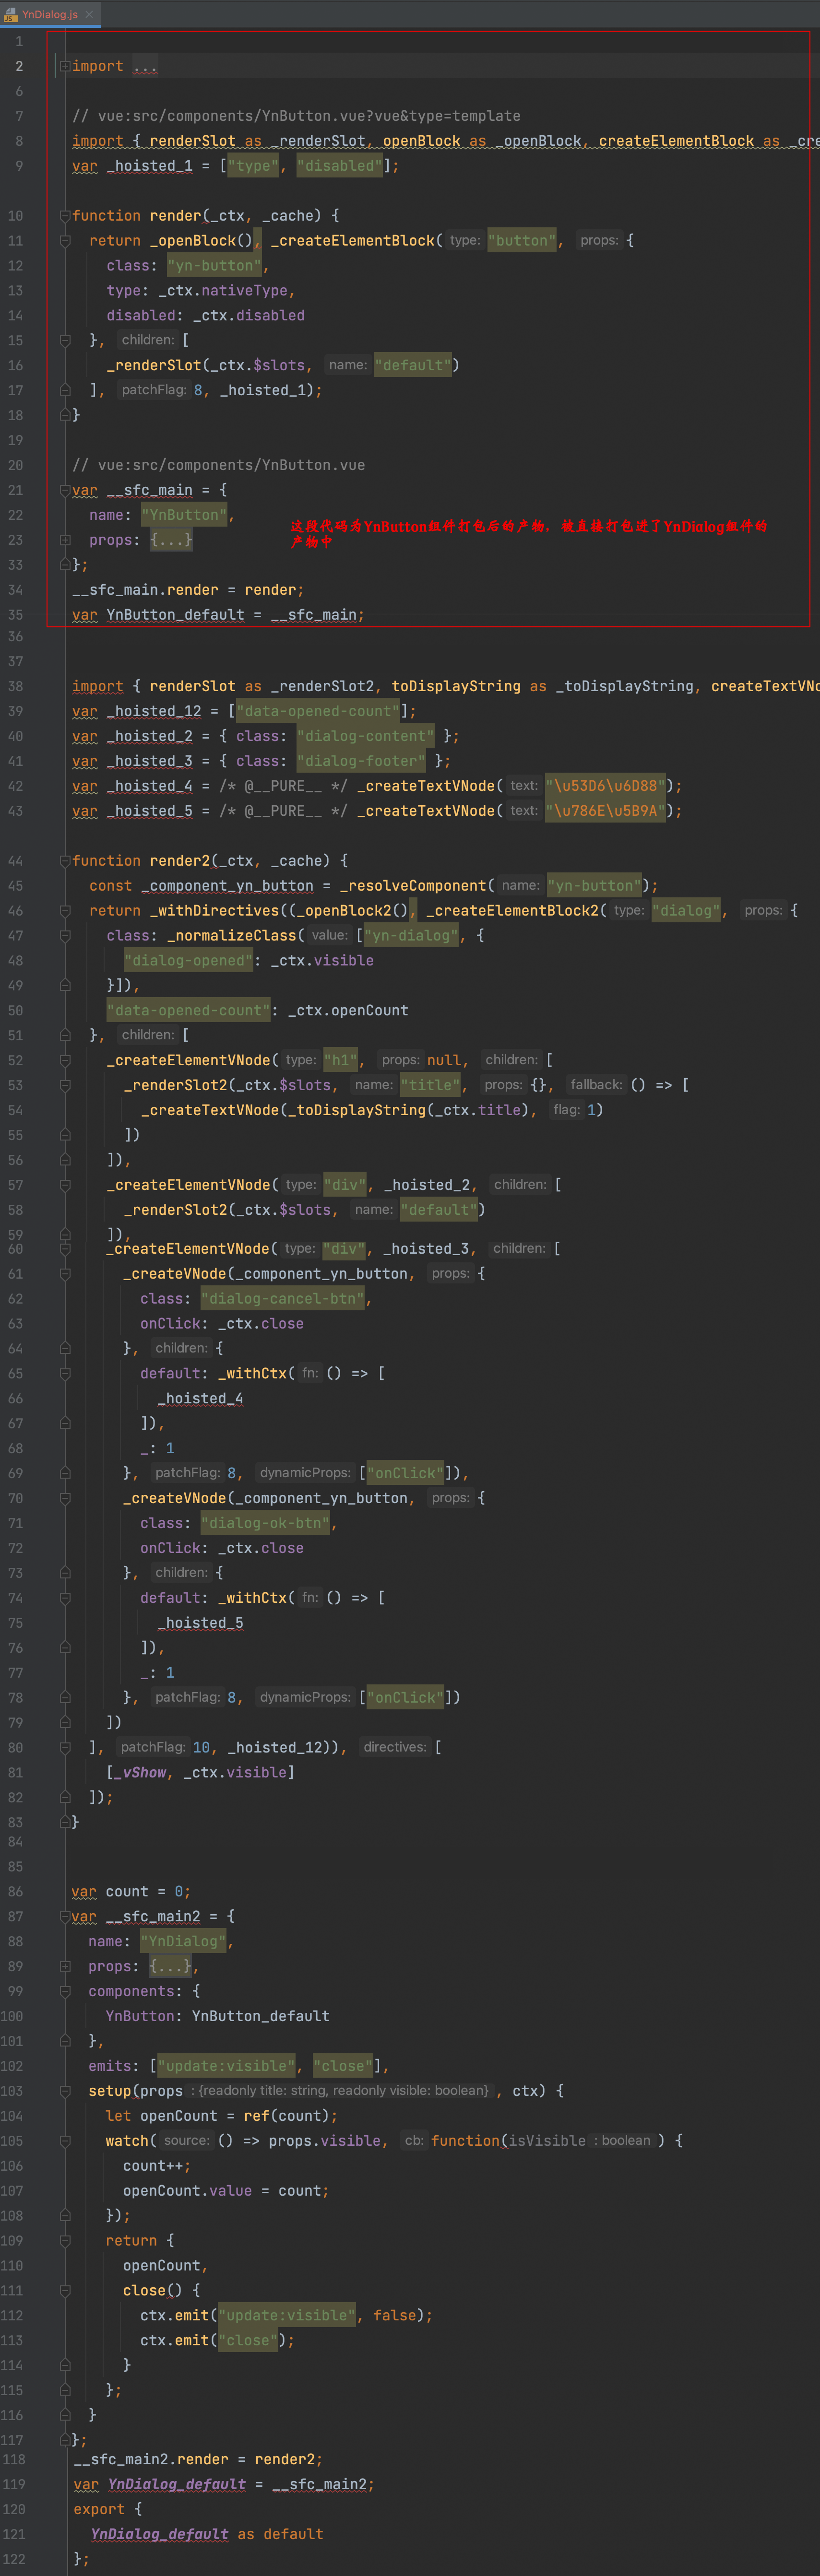820x2576 pixels.
Task: Click the "dialog-opened" key on line 48
Action: click(189, 961)
